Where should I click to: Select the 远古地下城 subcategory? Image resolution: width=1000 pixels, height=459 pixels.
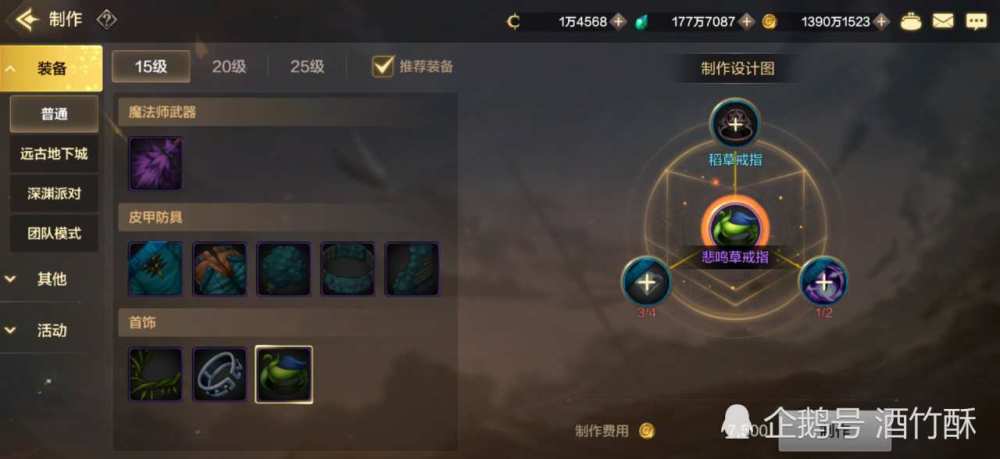point(54,154)
